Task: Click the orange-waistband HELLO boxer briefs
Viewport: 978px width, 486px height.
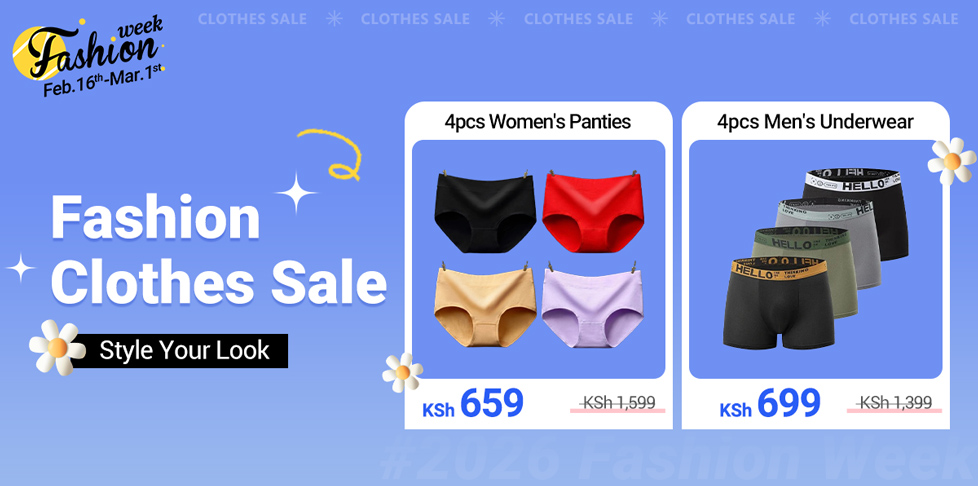Action: tap(778, 304)
